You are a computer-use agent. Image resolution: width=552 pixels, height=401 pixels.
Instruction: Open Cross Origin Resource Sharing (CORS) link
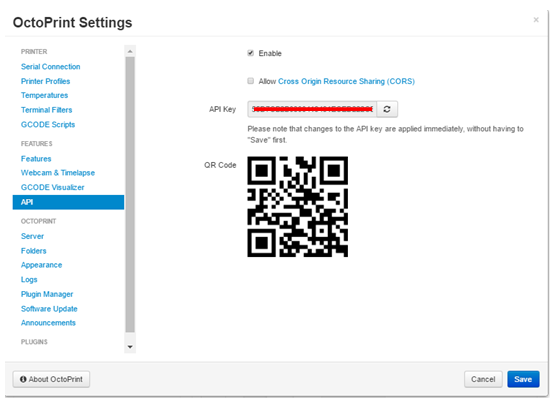[346, 81]
